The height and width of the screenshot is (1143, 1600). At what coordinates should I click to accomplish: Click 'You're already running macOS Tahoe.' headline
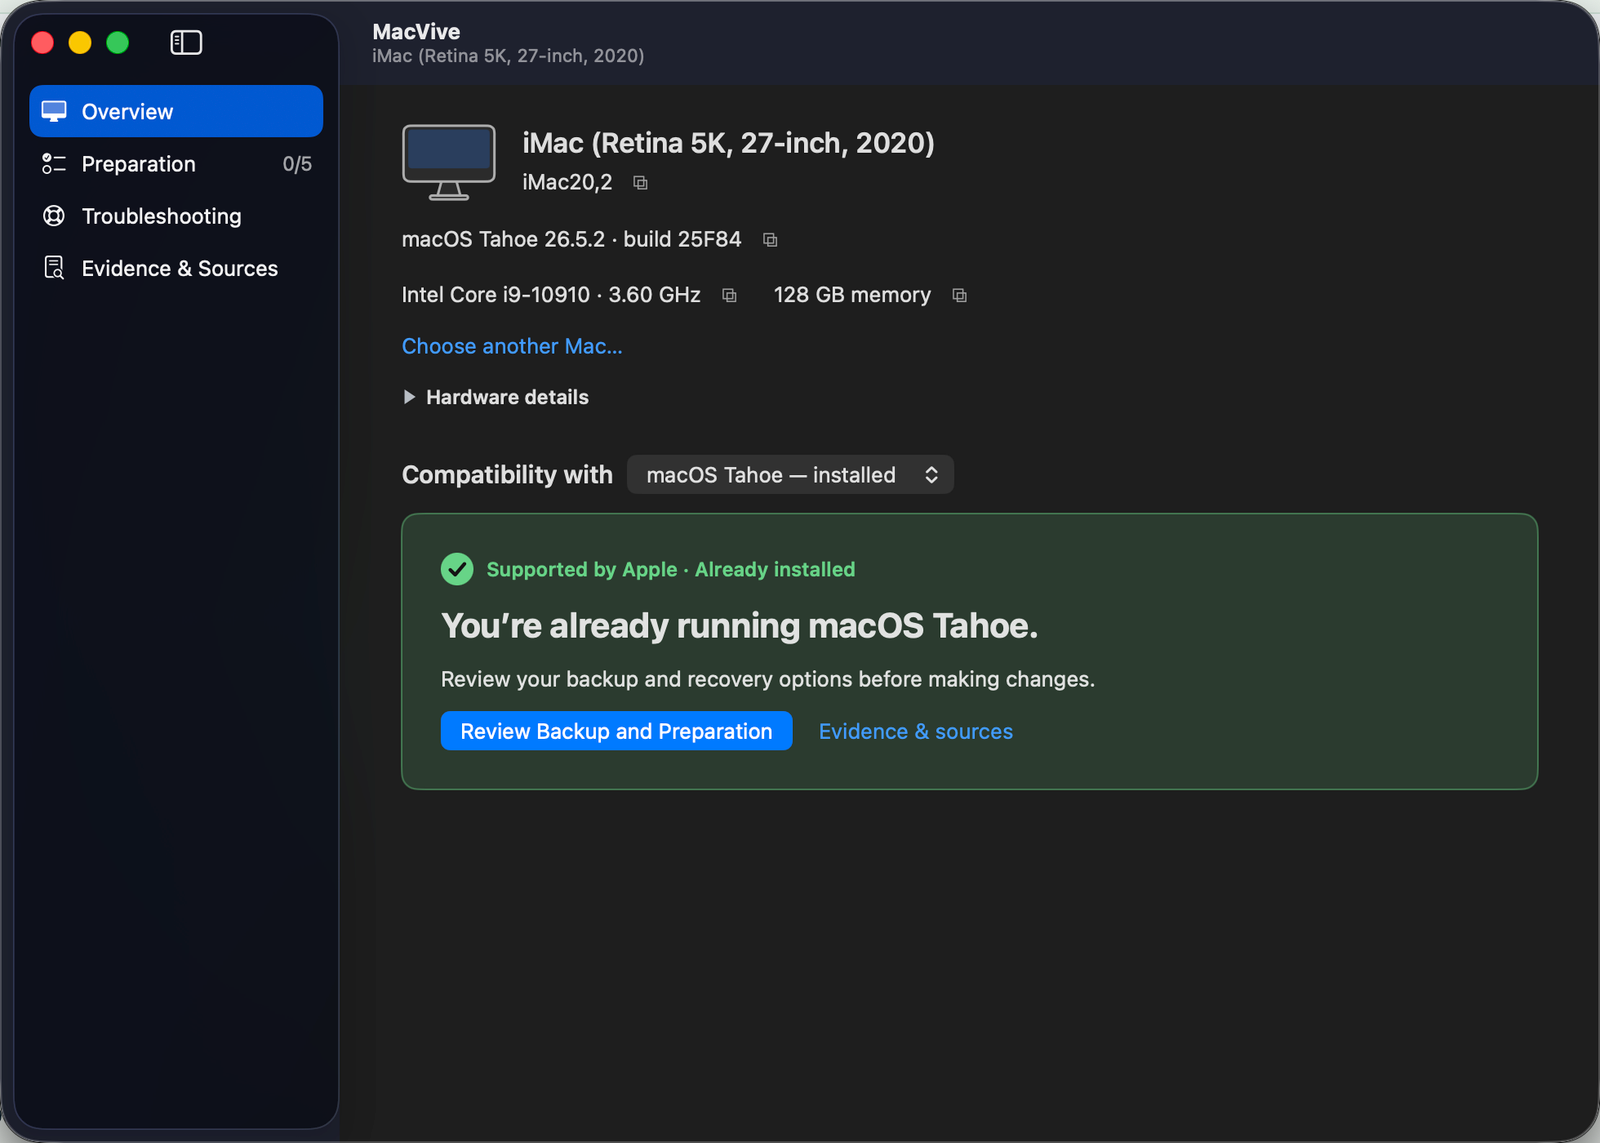click(739, 626)
